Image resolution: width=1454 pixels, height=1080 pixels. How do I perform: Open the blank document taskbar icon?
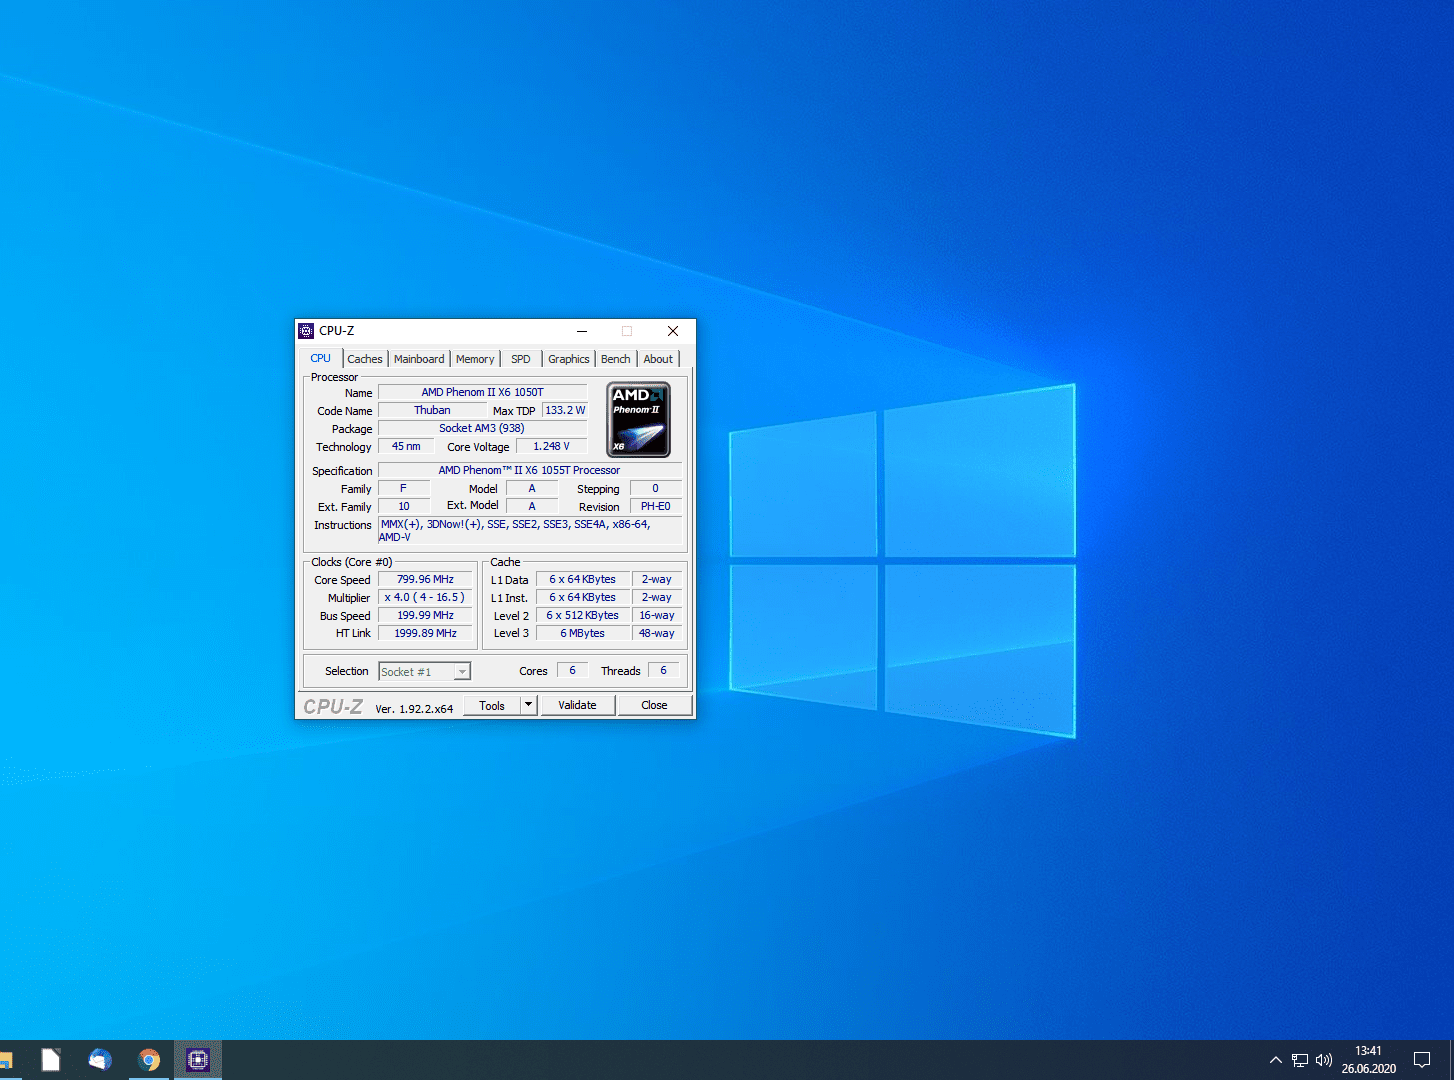click(51, 1060)
